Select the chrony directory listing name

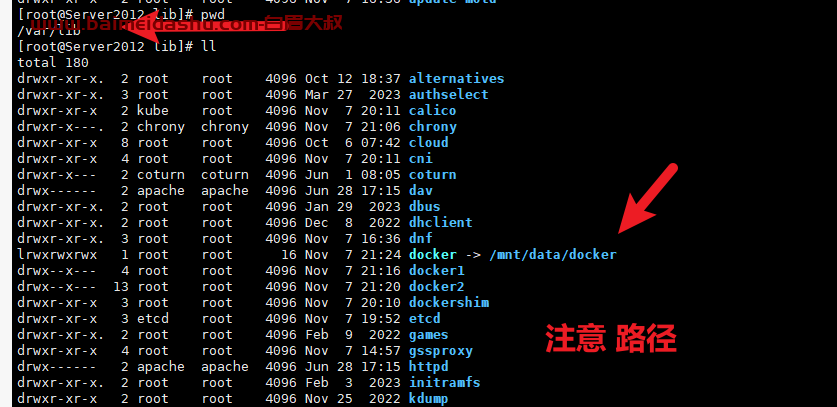tap(432, 127)
